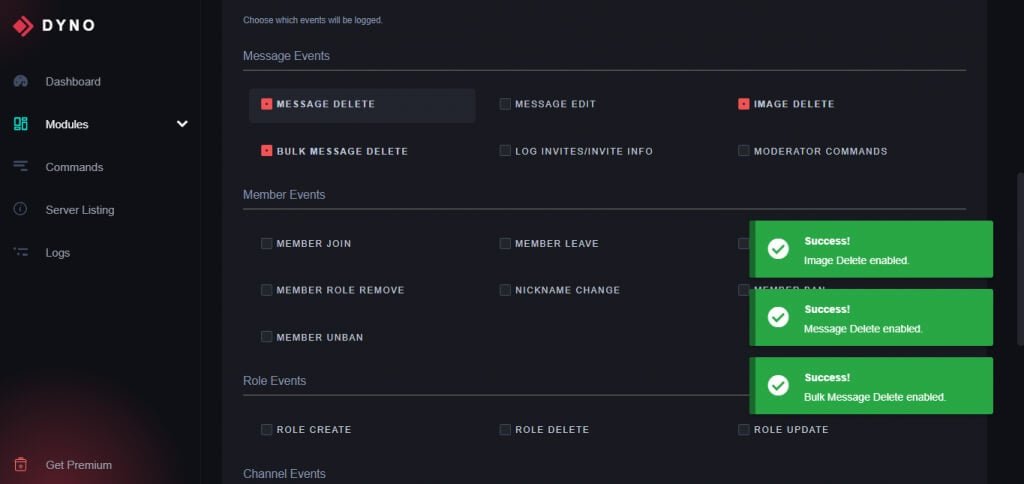Dismiss the Bulk Message Delete enabled notification
The height and width of the screenshot is (484, 1024).
(871, 386)
